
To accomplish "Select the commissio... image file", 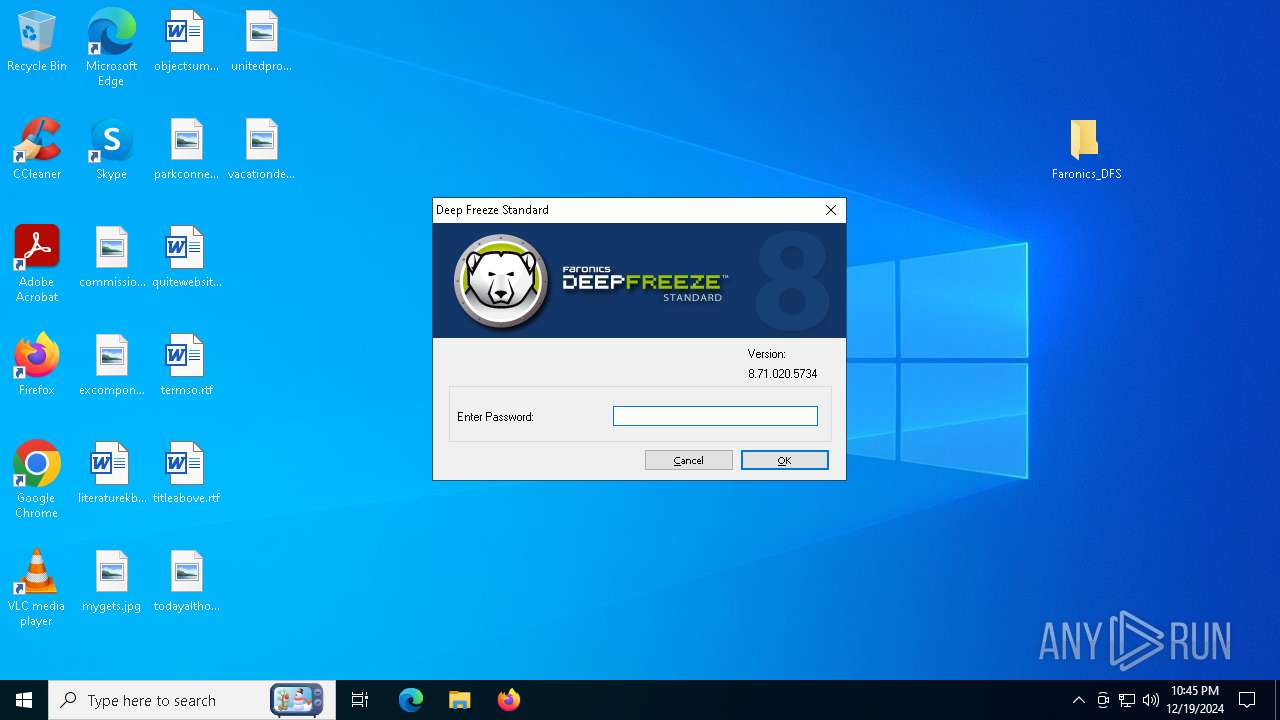I will (112, 258).
